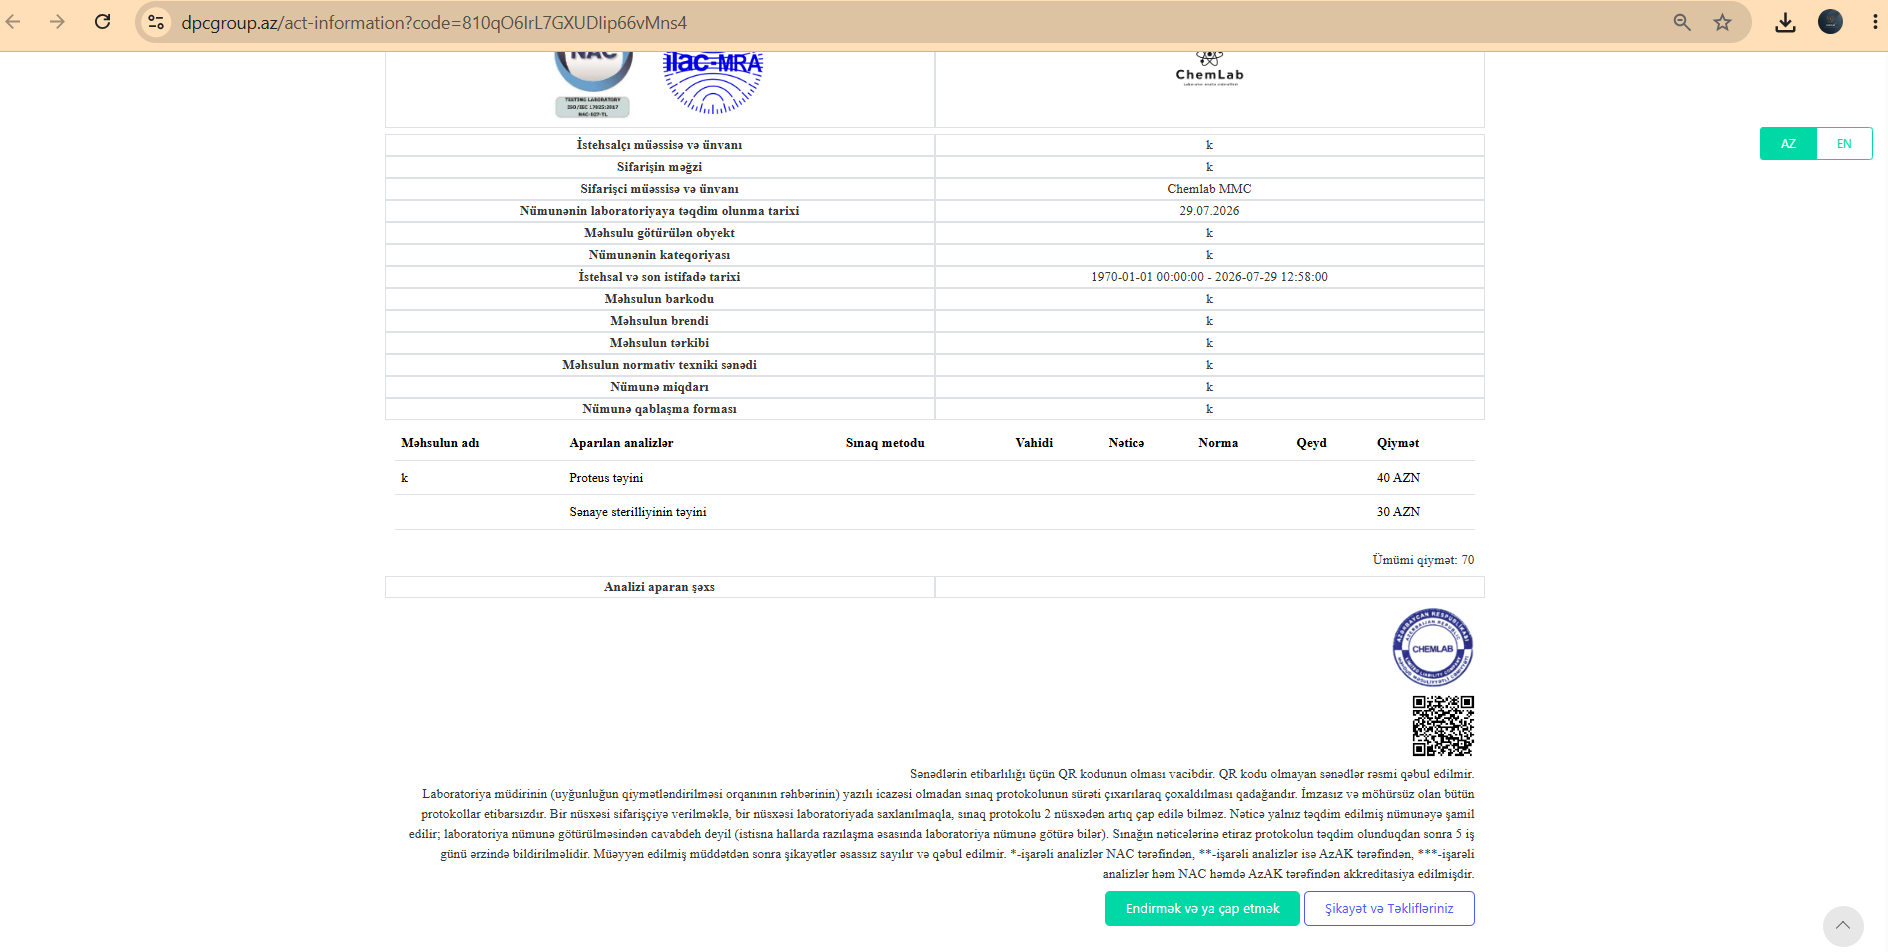Select the production and expiry date range value
Screen dimensions: 1888x952
point(1209,277)
